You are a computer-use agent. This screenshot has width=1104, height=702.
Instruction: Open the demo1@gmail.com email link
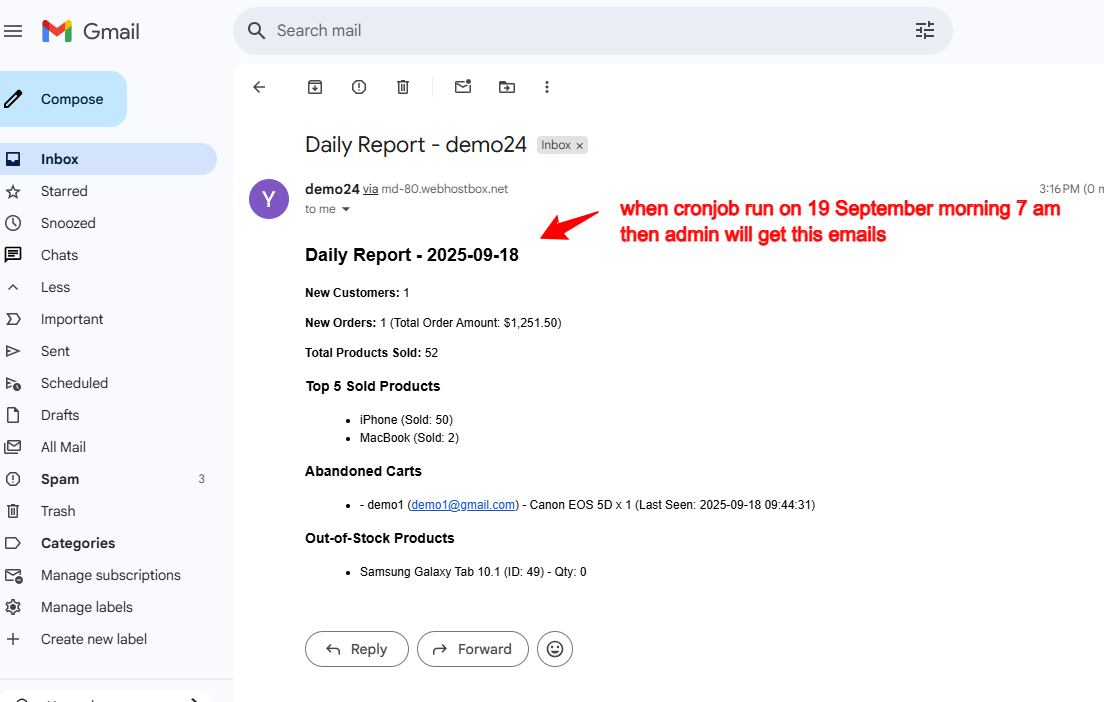[x=463, y=505]
